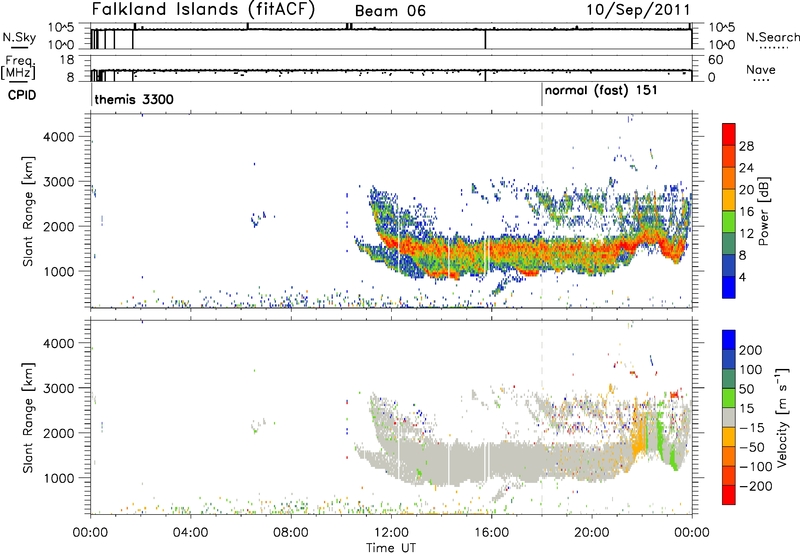The width and height of the screenshot is (800, 554).
Task: Click the 'CPID' row label
Action: click(22, 95)
